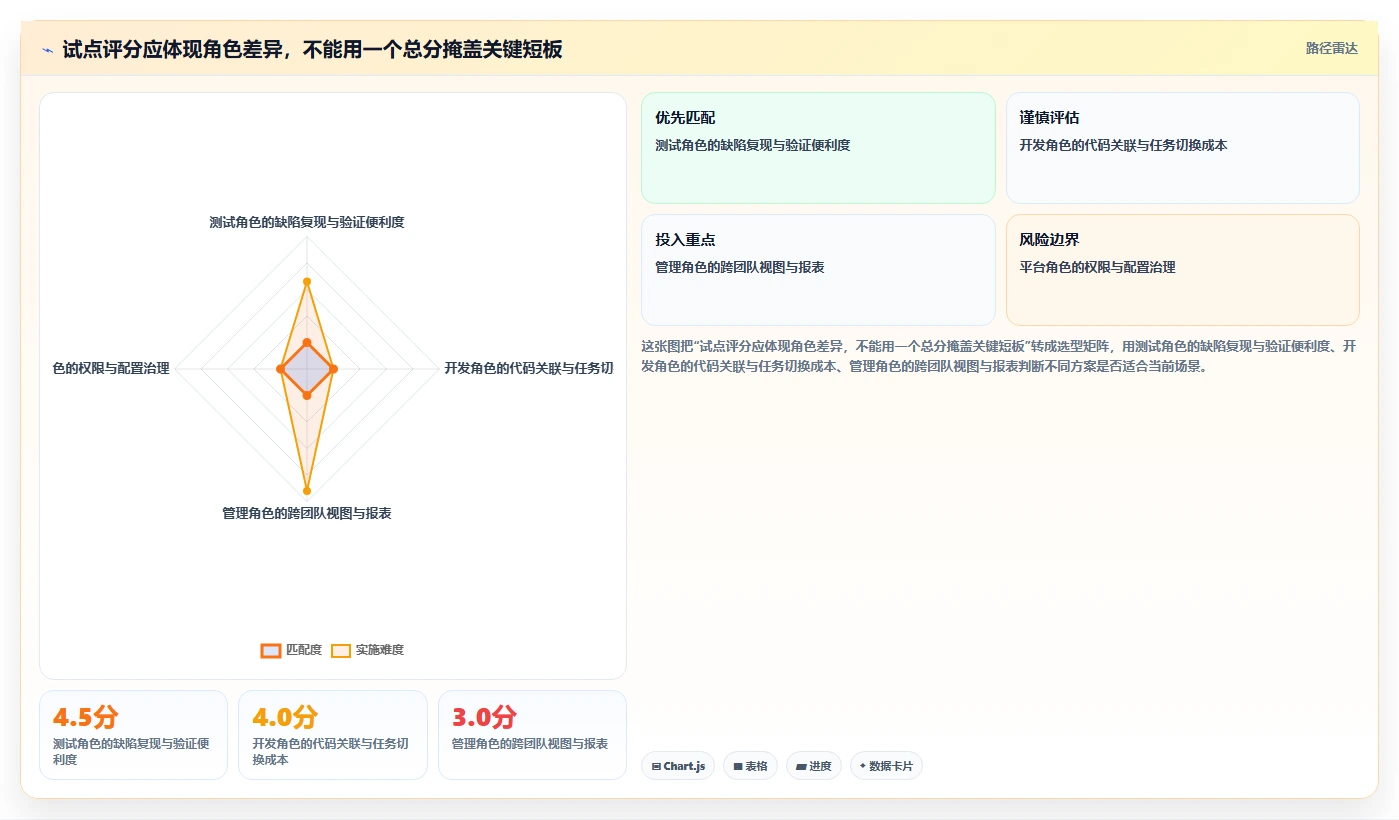Click the description paragraph starting 这张图把
Image resolution: width=1399 pixels, height=820 pixels.
[1000, 356]
